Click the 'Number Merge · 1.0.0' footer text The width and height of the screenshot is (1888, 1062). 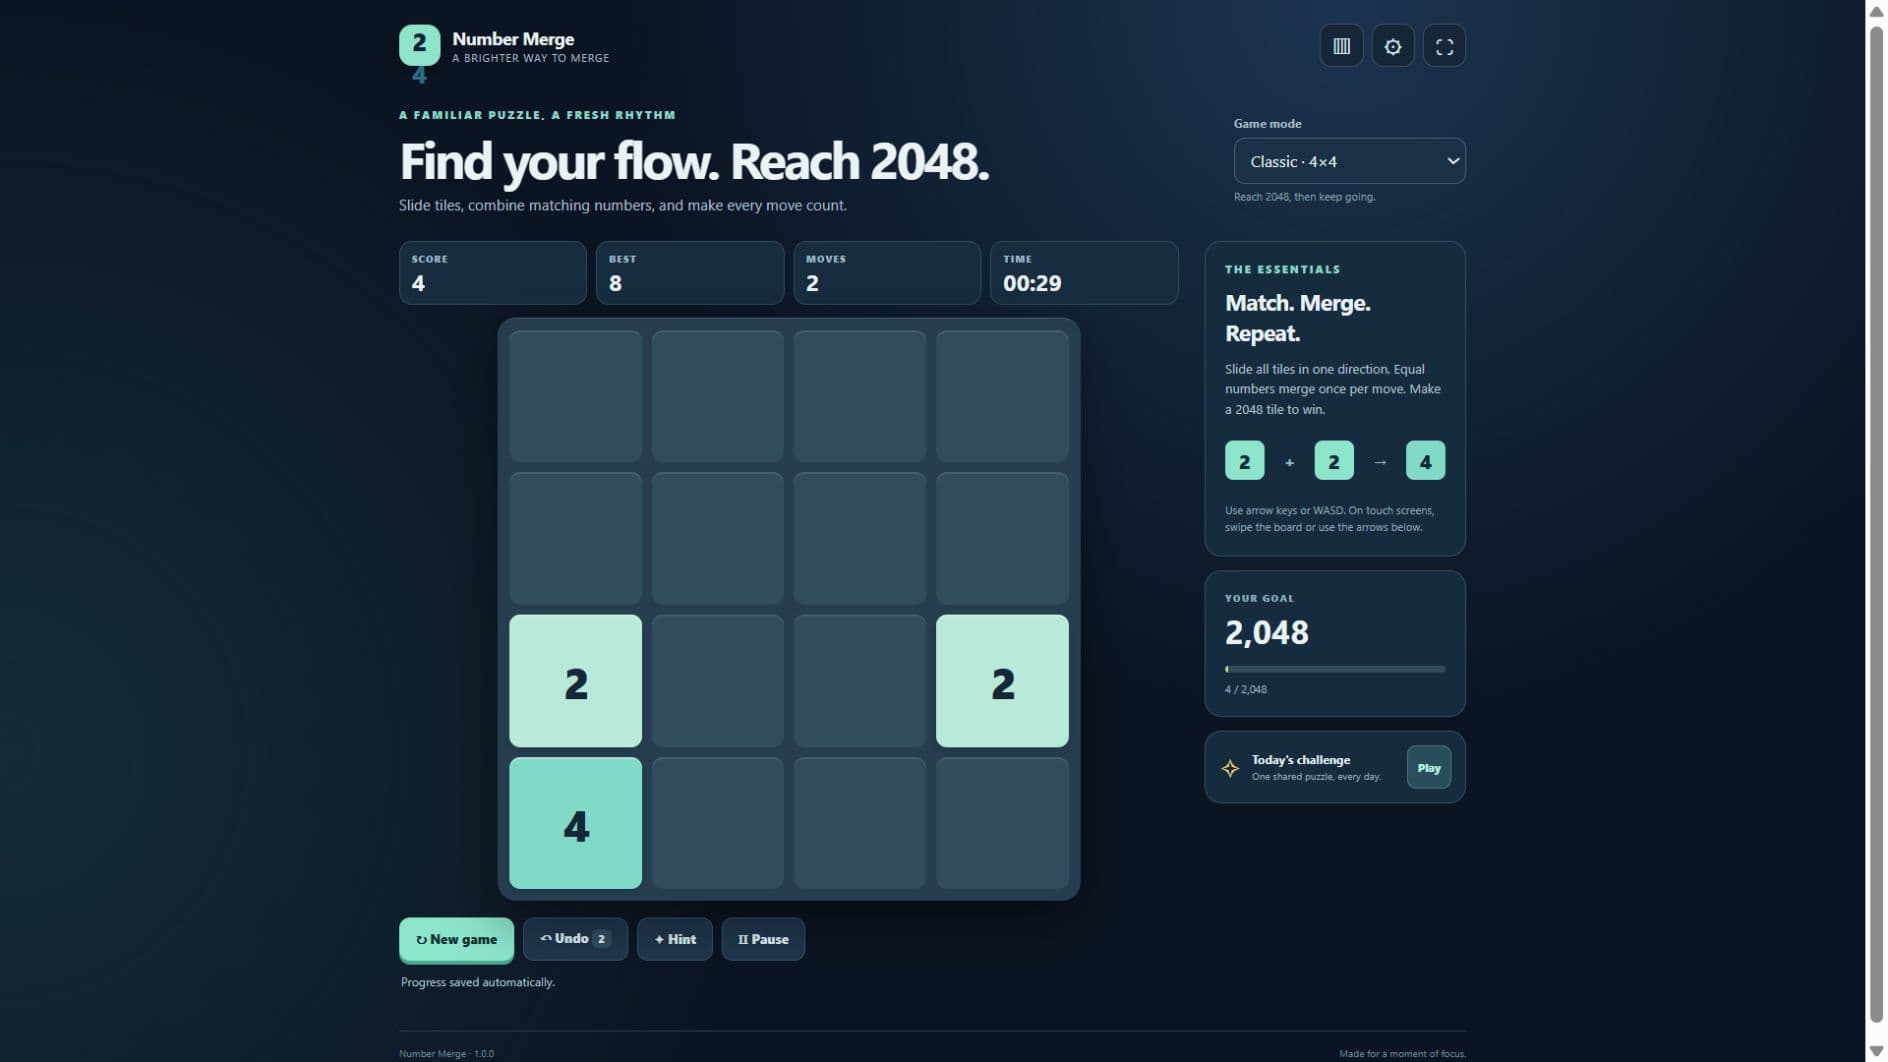click(x=446, y=1054)
